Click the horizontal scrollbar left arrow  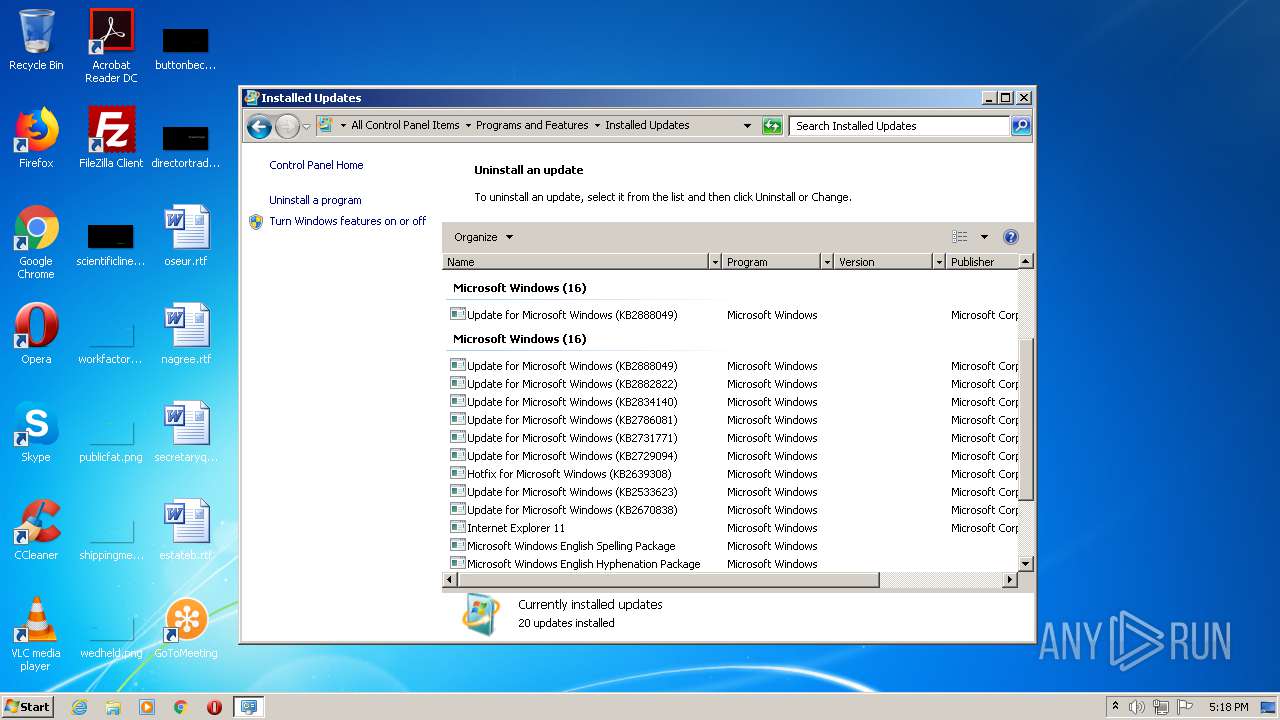click(450, 580)
